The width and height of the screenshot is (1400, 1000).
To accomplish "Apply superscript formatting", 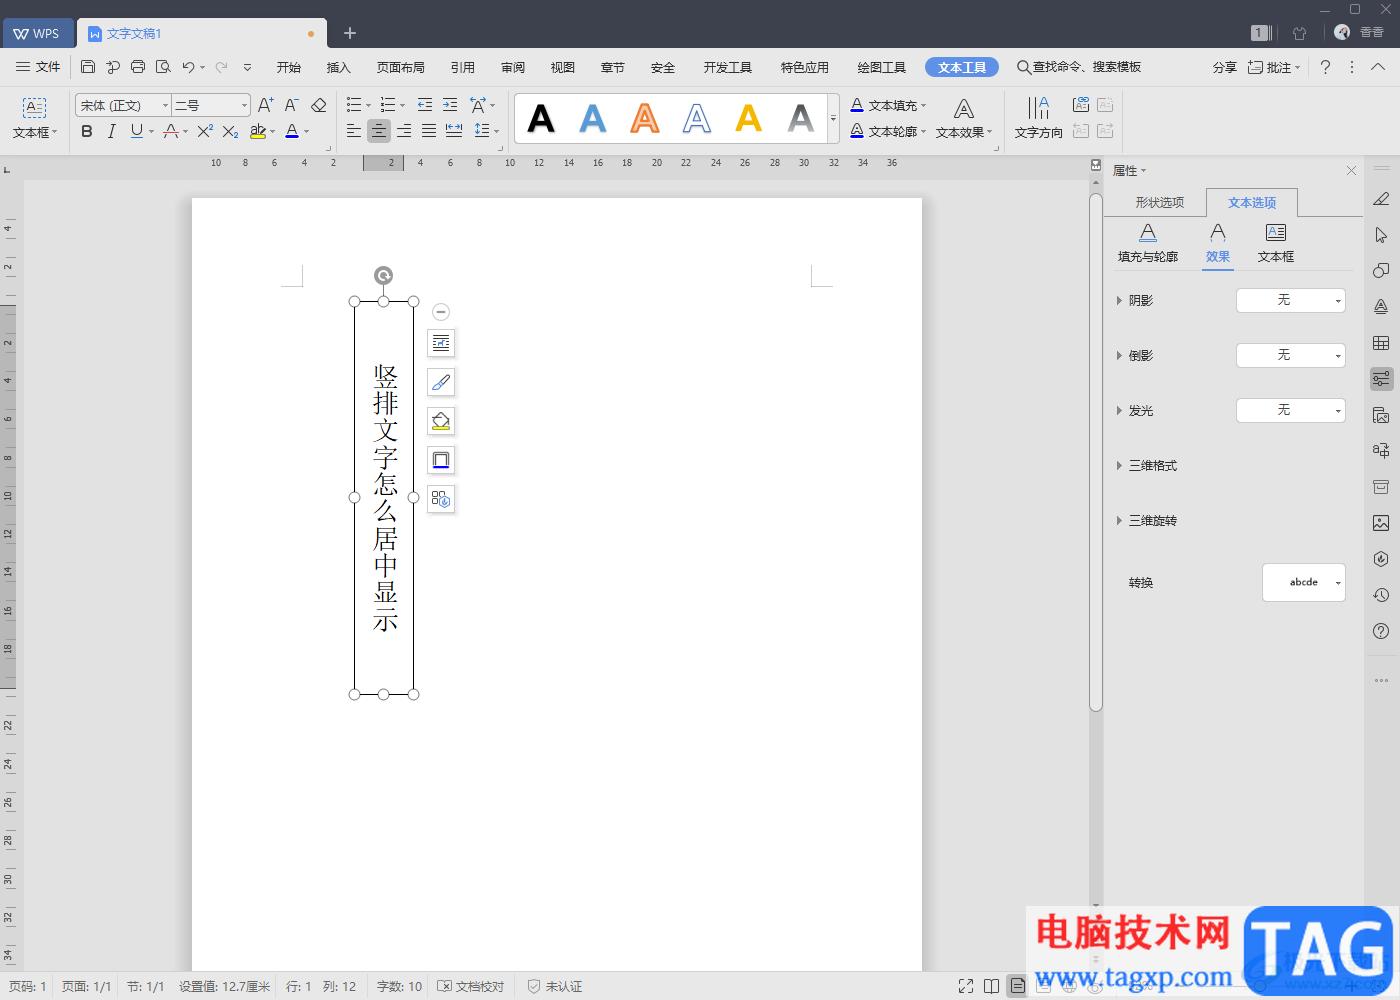I will [205, 131].
